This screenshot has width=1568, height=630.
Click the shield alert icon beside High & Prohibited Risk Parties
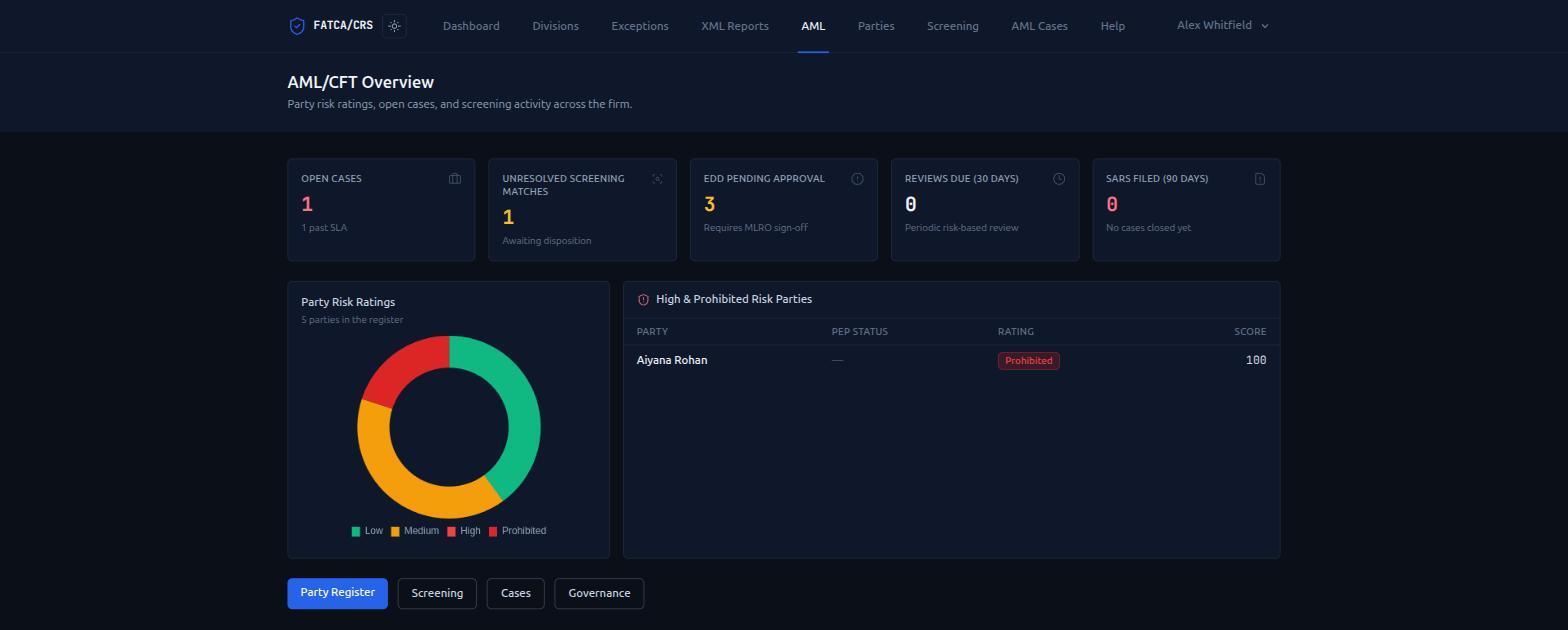coord(643,300)
